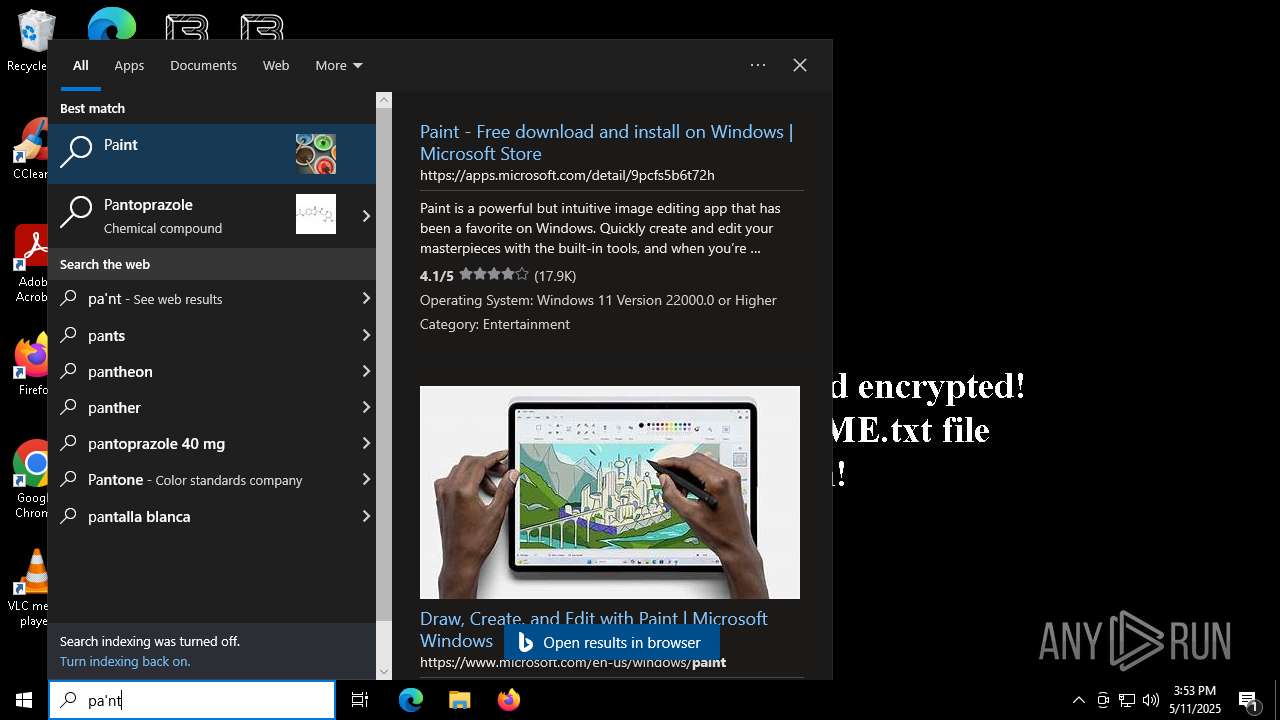Expand the Pantone suggestion chevron
The image size is (1280, 720).
click(x=366, y=479)
